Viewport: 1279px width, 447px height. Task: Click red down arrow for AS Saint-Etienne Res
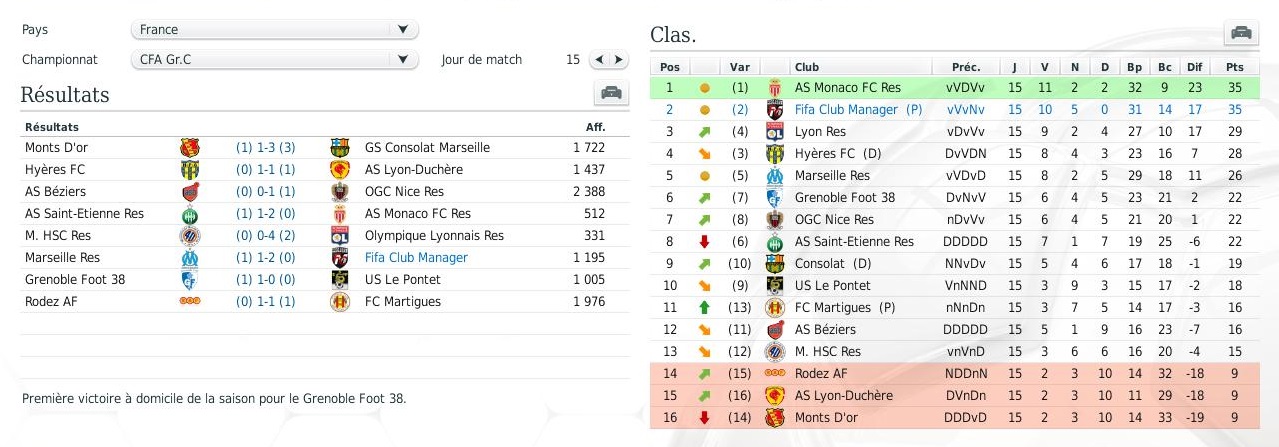(x=704, y=241)
